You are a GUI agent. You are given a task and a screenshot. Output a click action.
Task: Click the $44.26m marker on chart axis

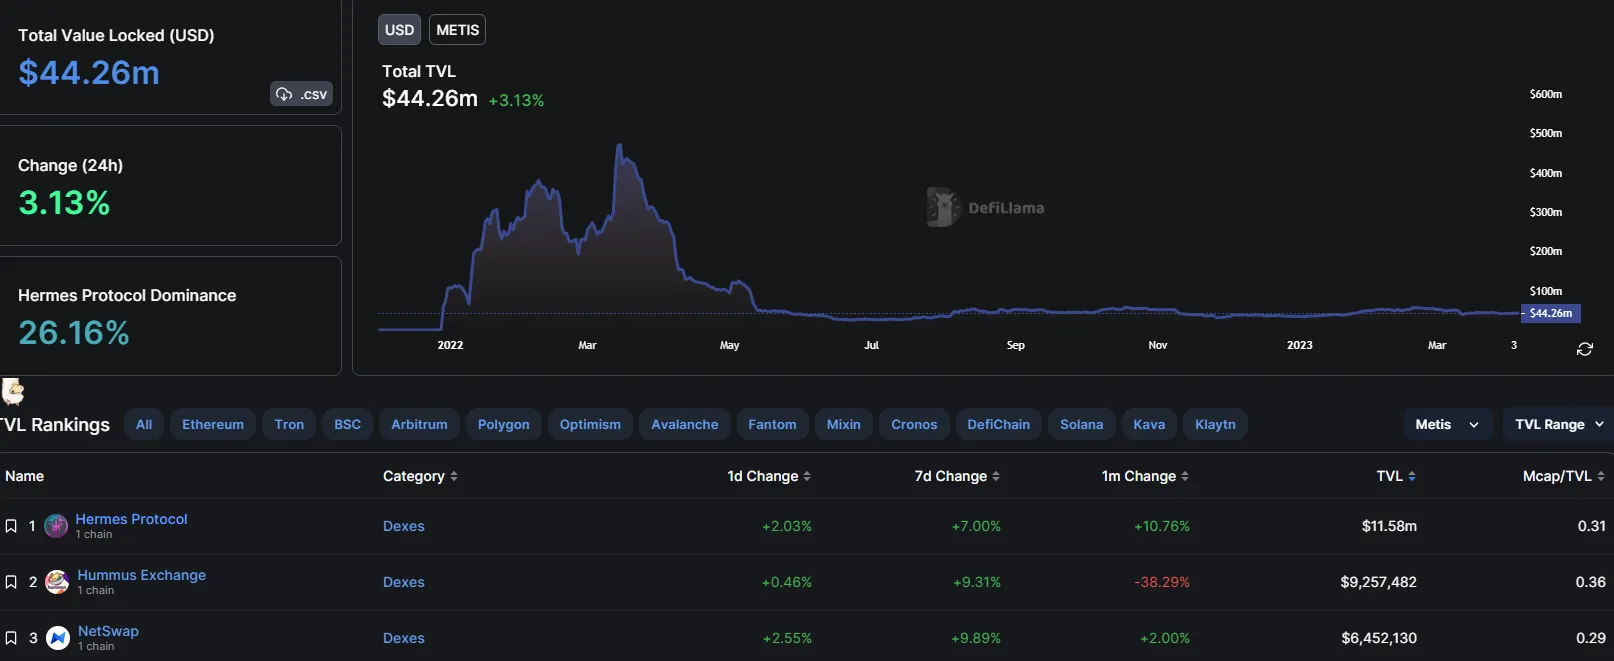click(x=1550, y=313)
